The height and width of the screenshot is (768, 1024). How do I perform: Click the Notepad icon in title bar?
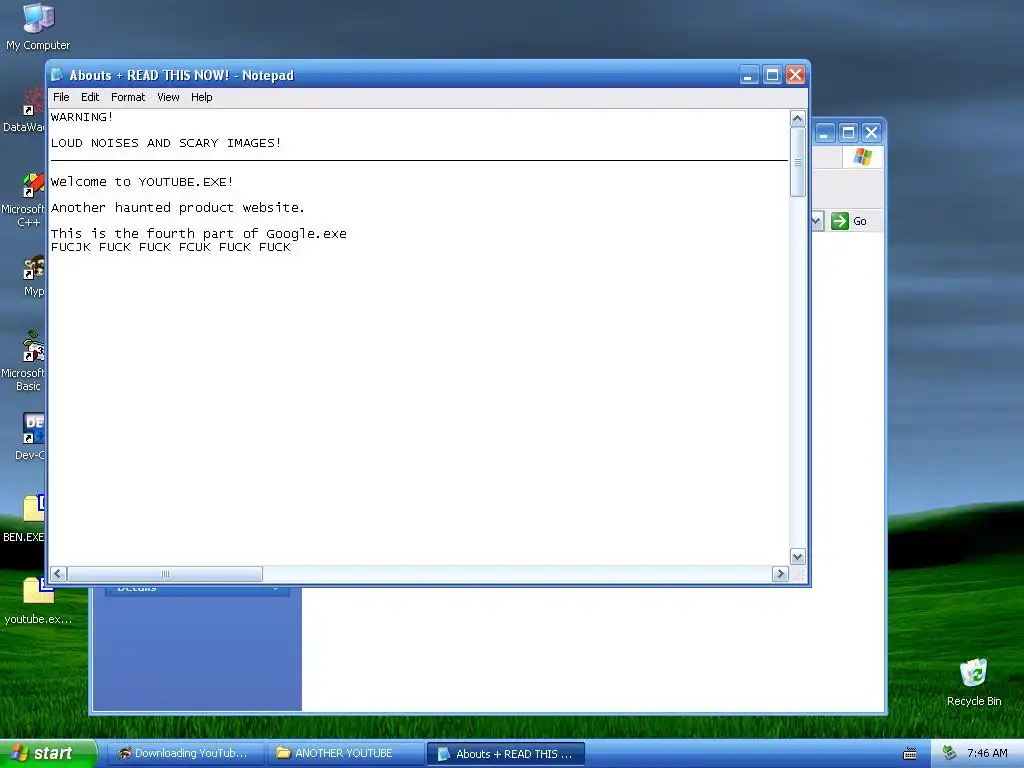click(57, 74)
